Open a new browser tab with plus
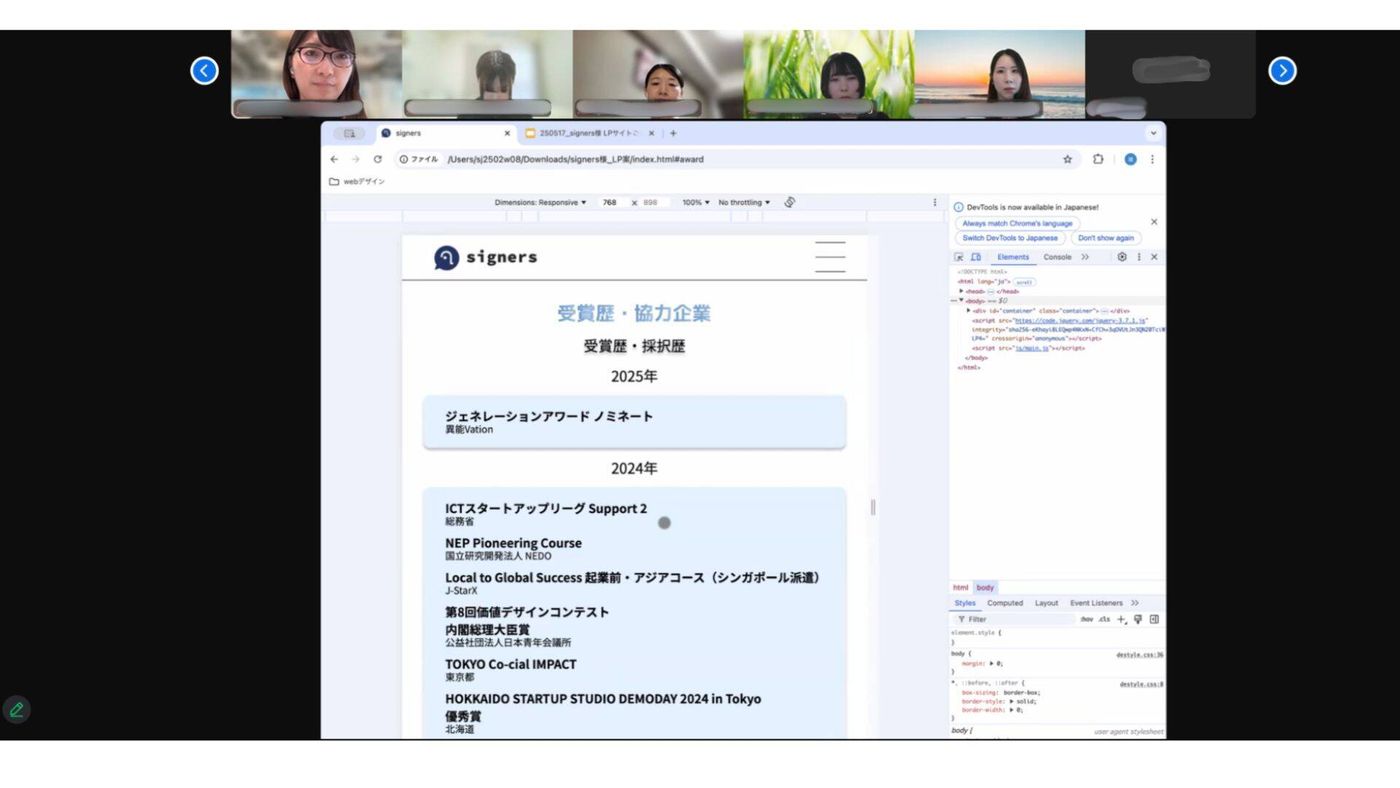Image resolution: width=1400 pixels, height=788 pixels. coord(673,133)
